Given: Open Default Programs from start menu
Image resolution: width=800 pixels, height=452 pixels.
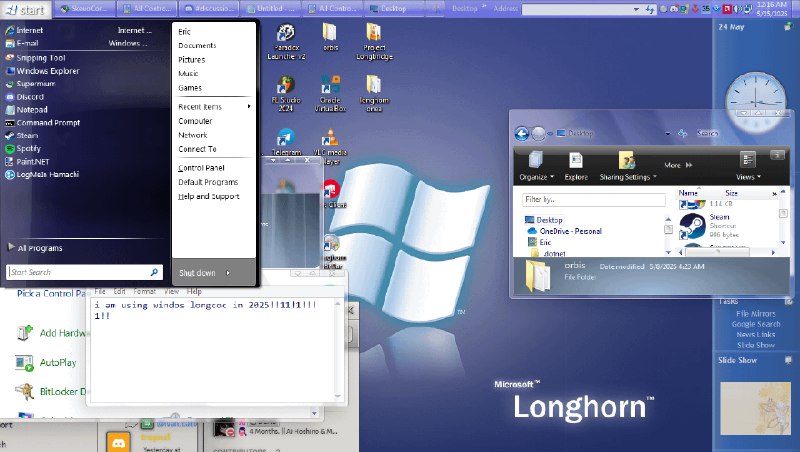Looking at the screenshot, I should 208,182.
